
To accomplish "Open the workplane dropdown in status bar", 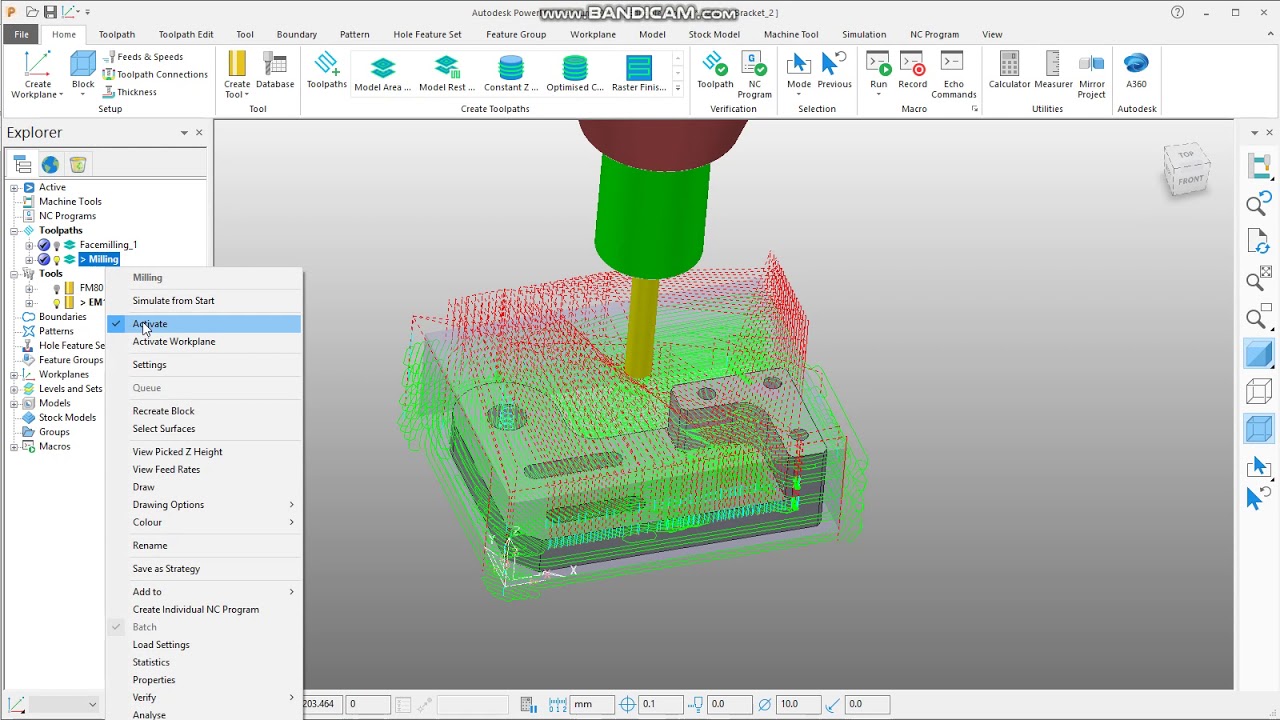I will pos(92,704).
